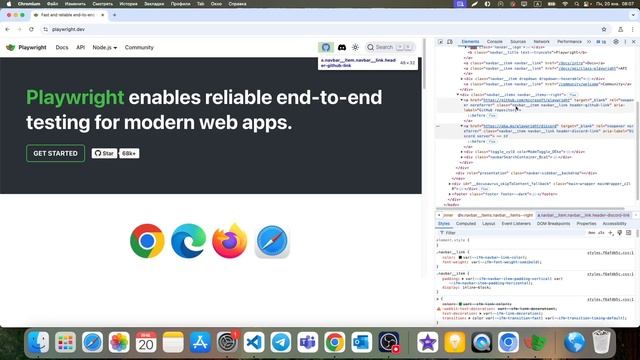This screenshot has height=360, width=640.
Task: Collapse the discord-link anchor node
Action: tap(462, 126)
